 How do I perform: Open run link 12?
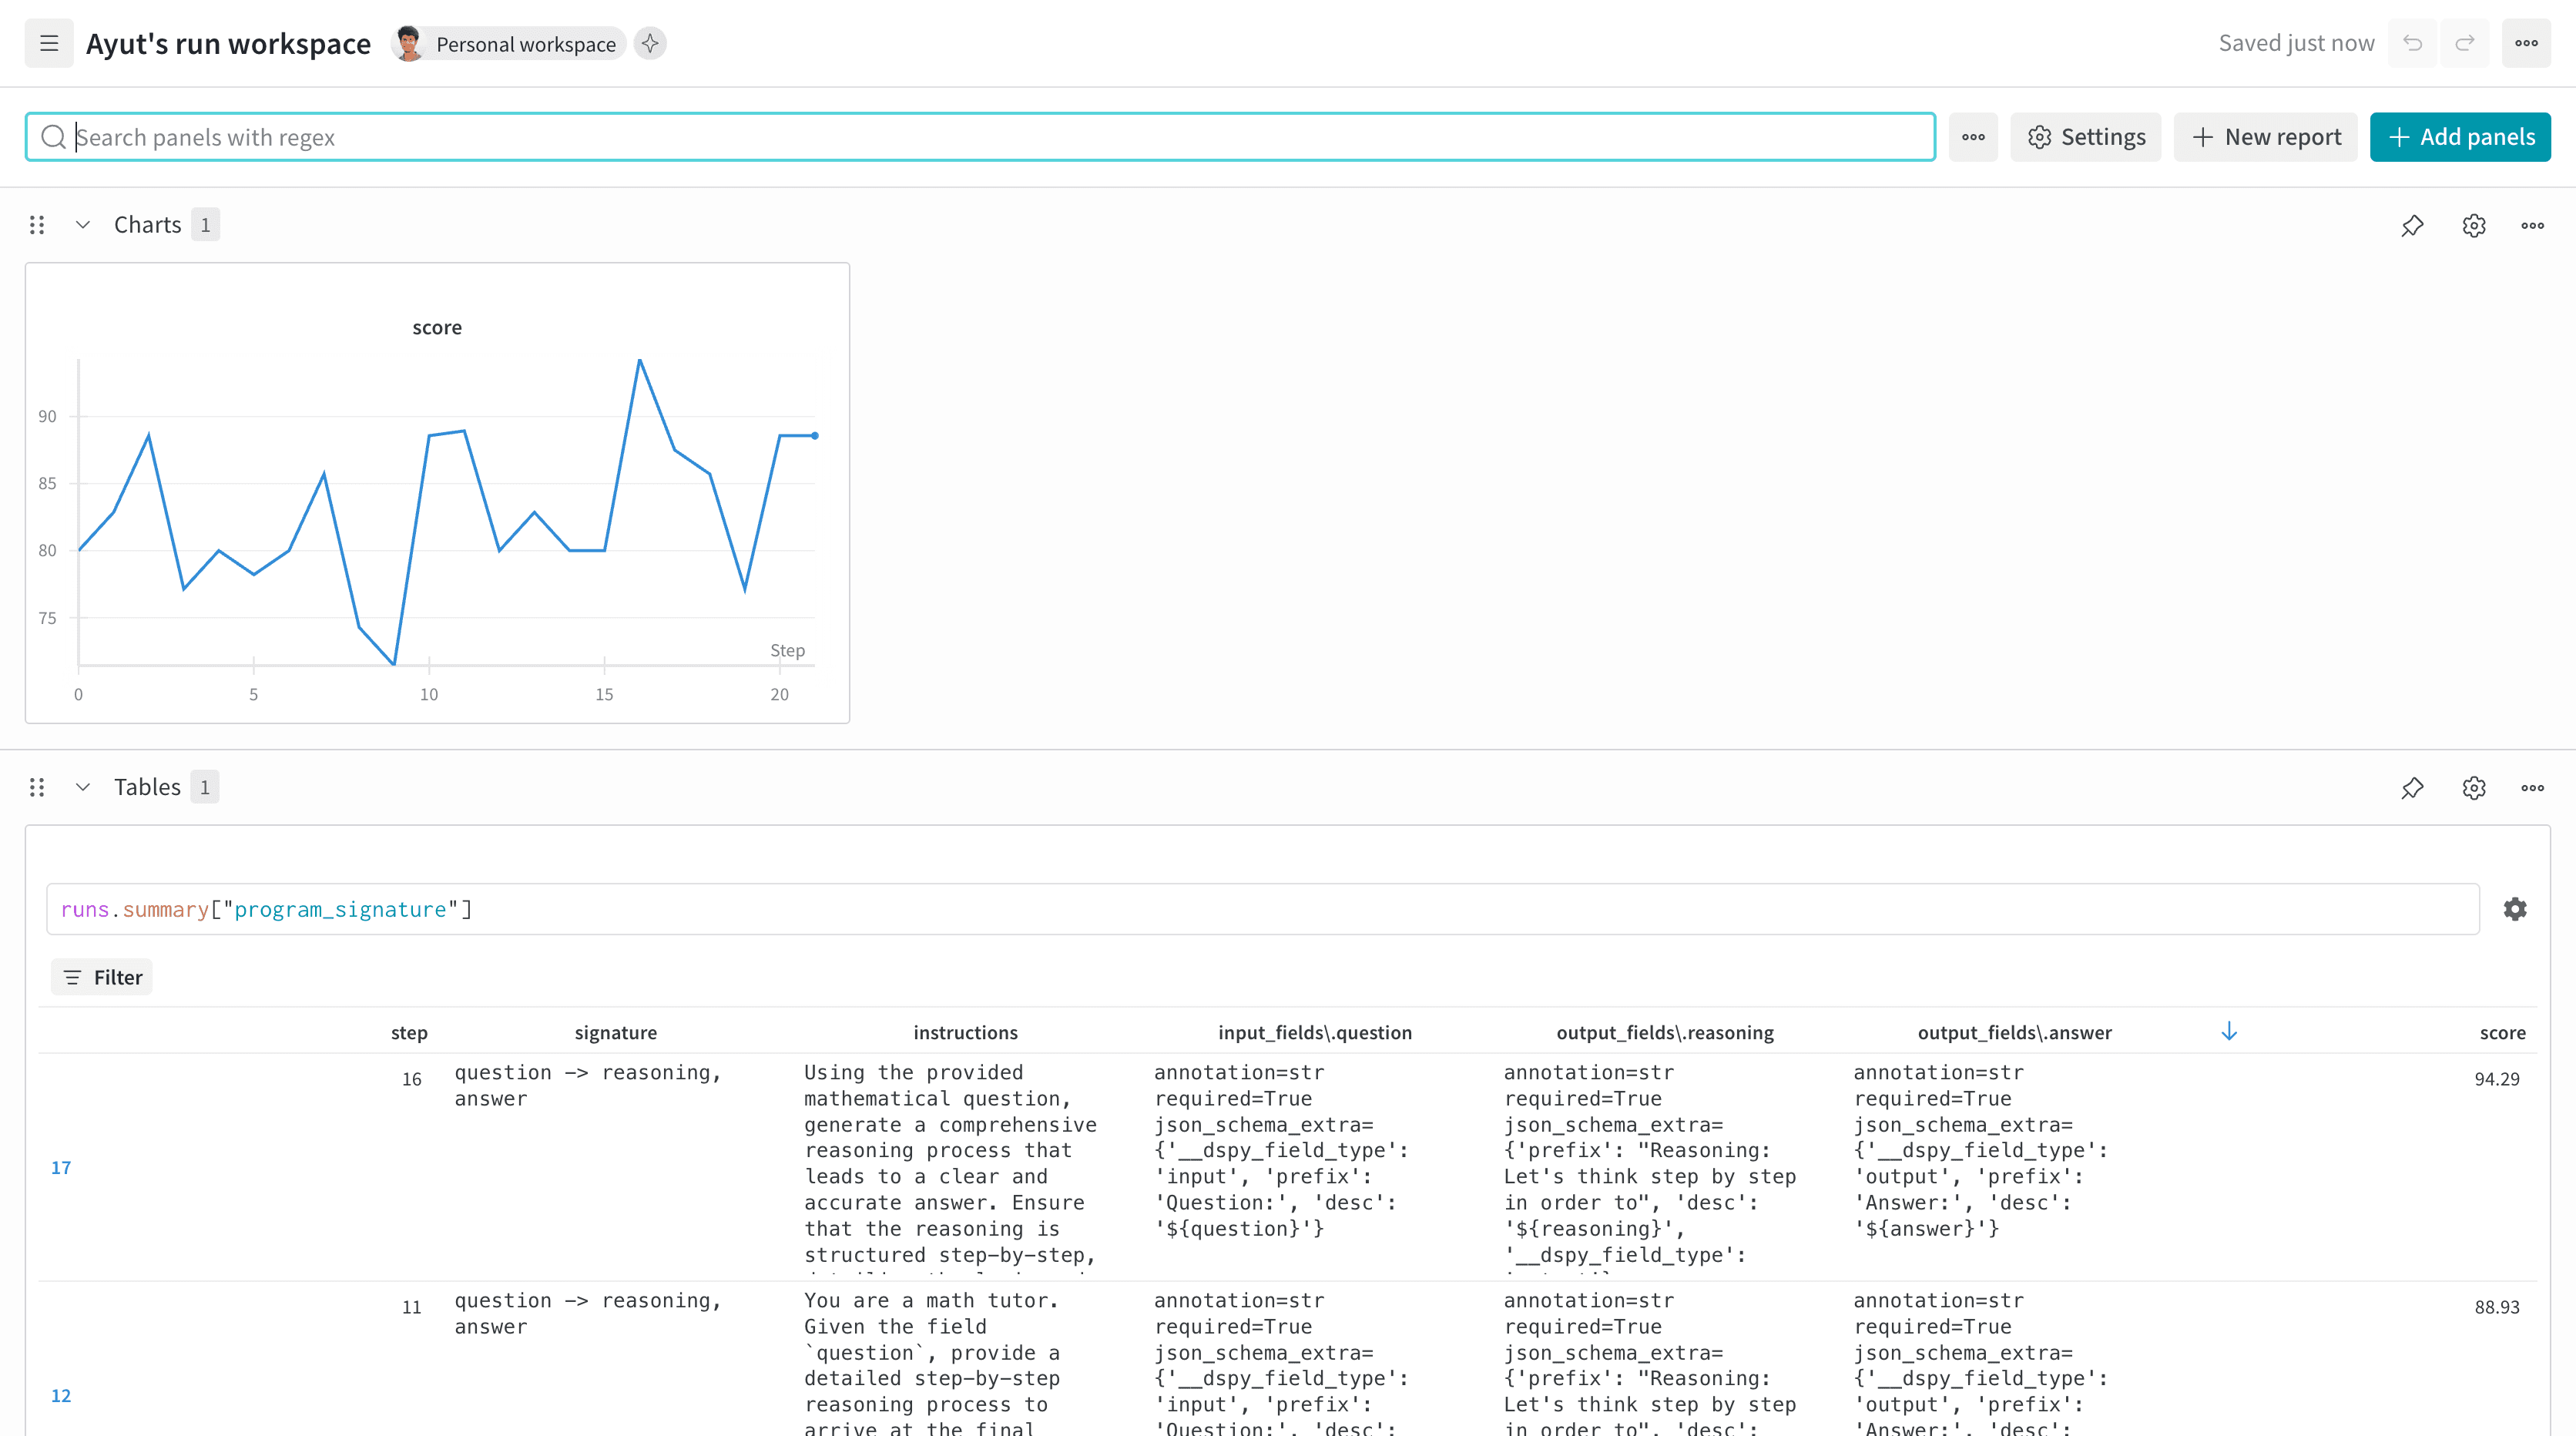tap(61, 1395)
